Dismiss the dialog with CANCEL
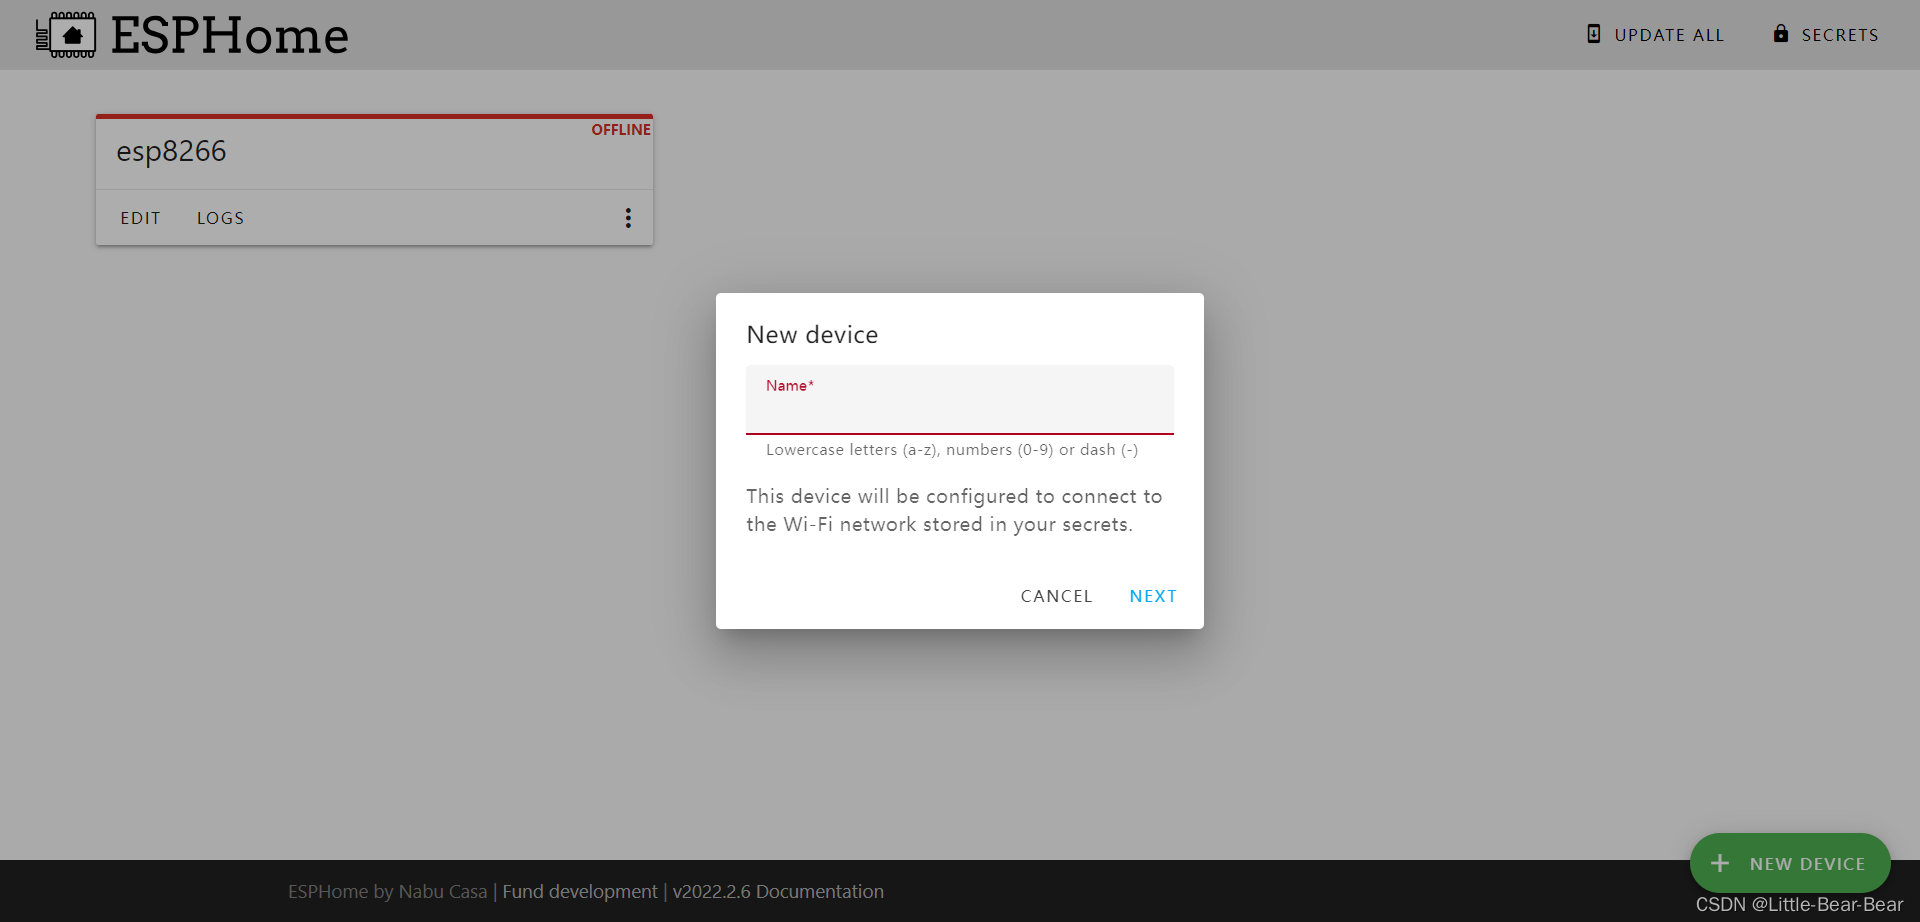The height and width of the screenshot is (922, 1920). coord(1056,595)
